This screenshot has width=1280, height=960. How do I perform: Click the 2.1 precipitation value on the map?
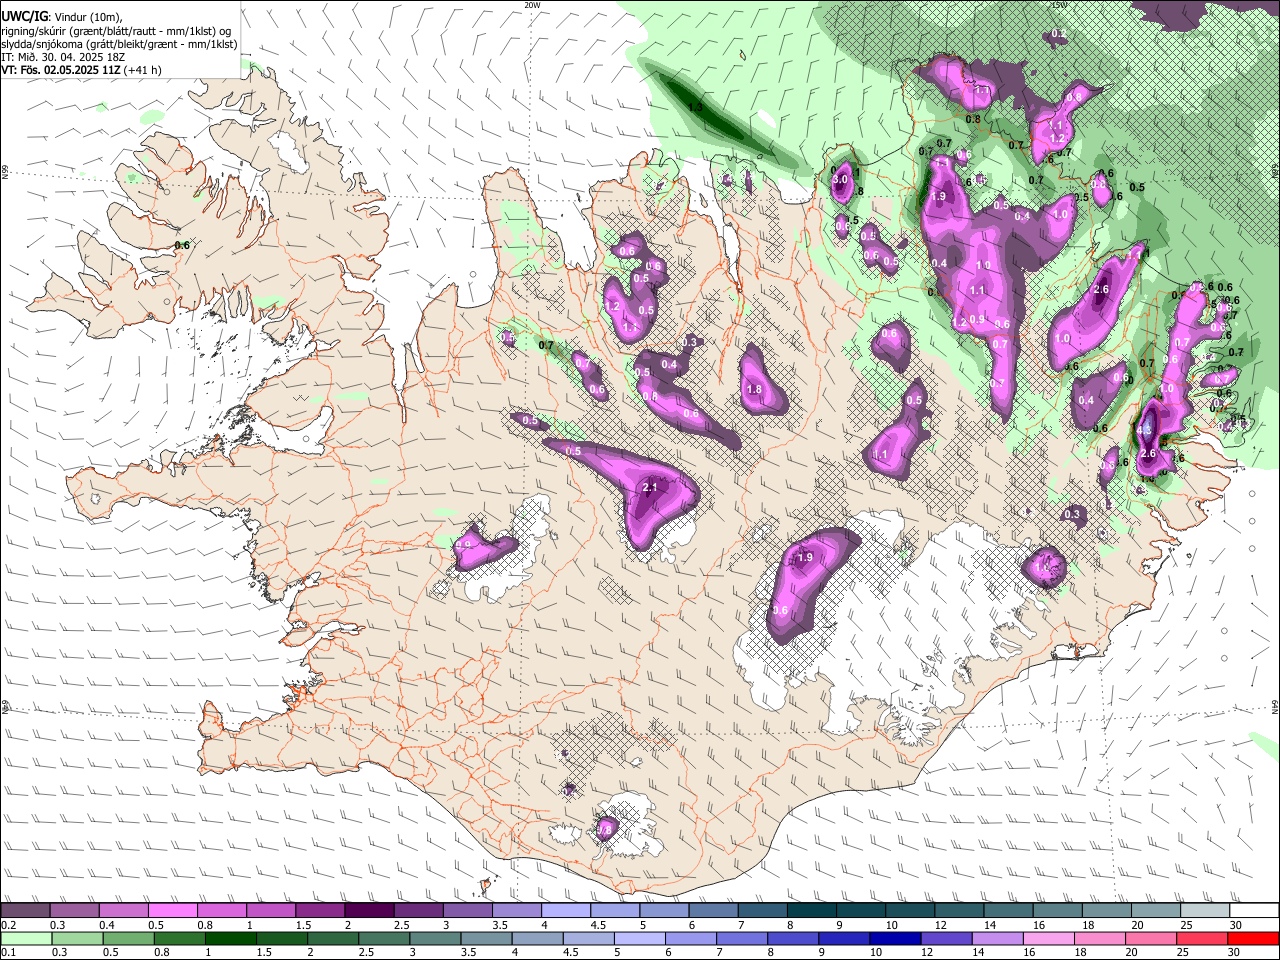(648, 487)
